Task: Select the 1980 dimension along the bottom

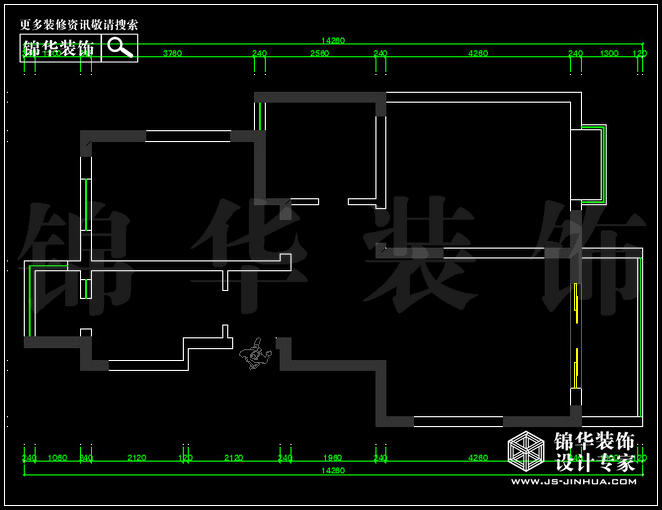Action: point(333,458)
